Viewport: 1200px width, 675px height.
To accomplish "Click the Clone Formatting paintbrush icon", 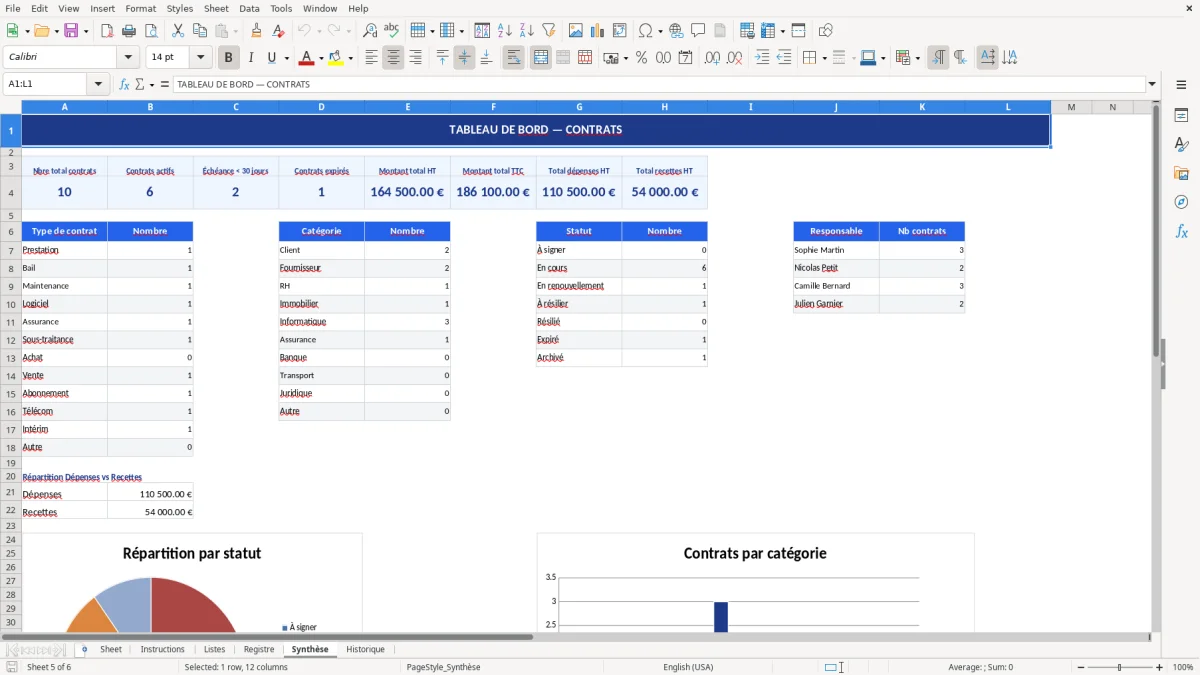I will 256,31.
